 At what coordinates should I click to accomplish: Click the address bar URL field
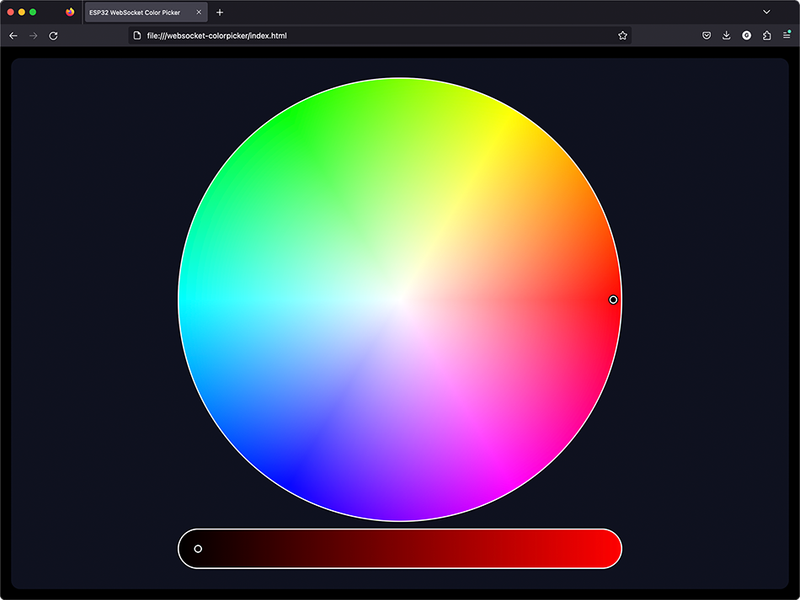pos(370,35)
